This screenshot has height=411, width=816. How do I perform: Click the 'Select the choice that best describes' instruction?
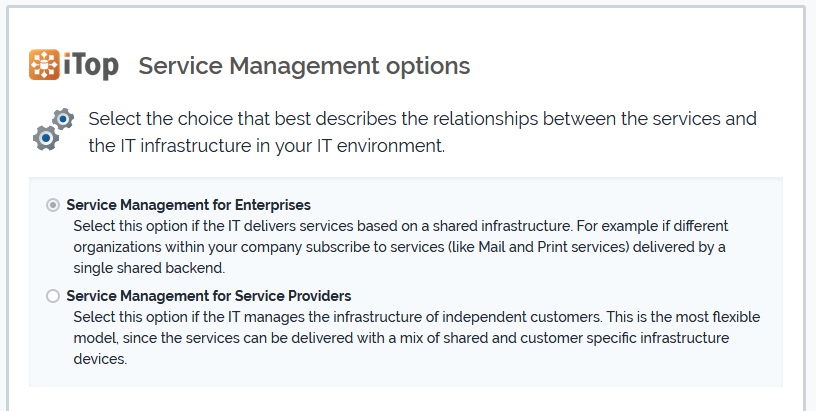tap(422, 119)
